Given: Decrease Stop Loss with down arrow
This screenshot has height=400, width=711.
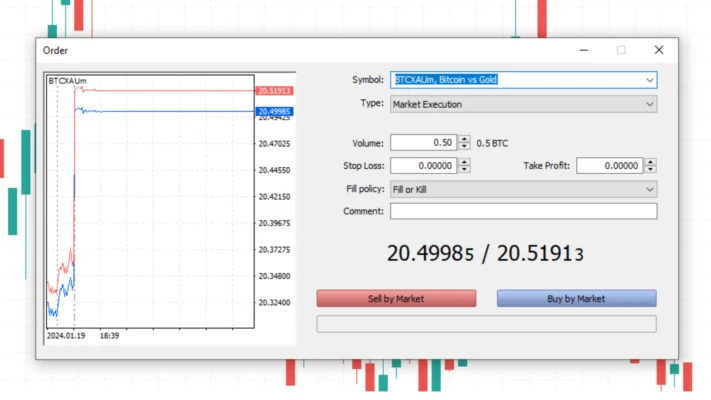Looking at the screenshot, I should click(464, 170).
